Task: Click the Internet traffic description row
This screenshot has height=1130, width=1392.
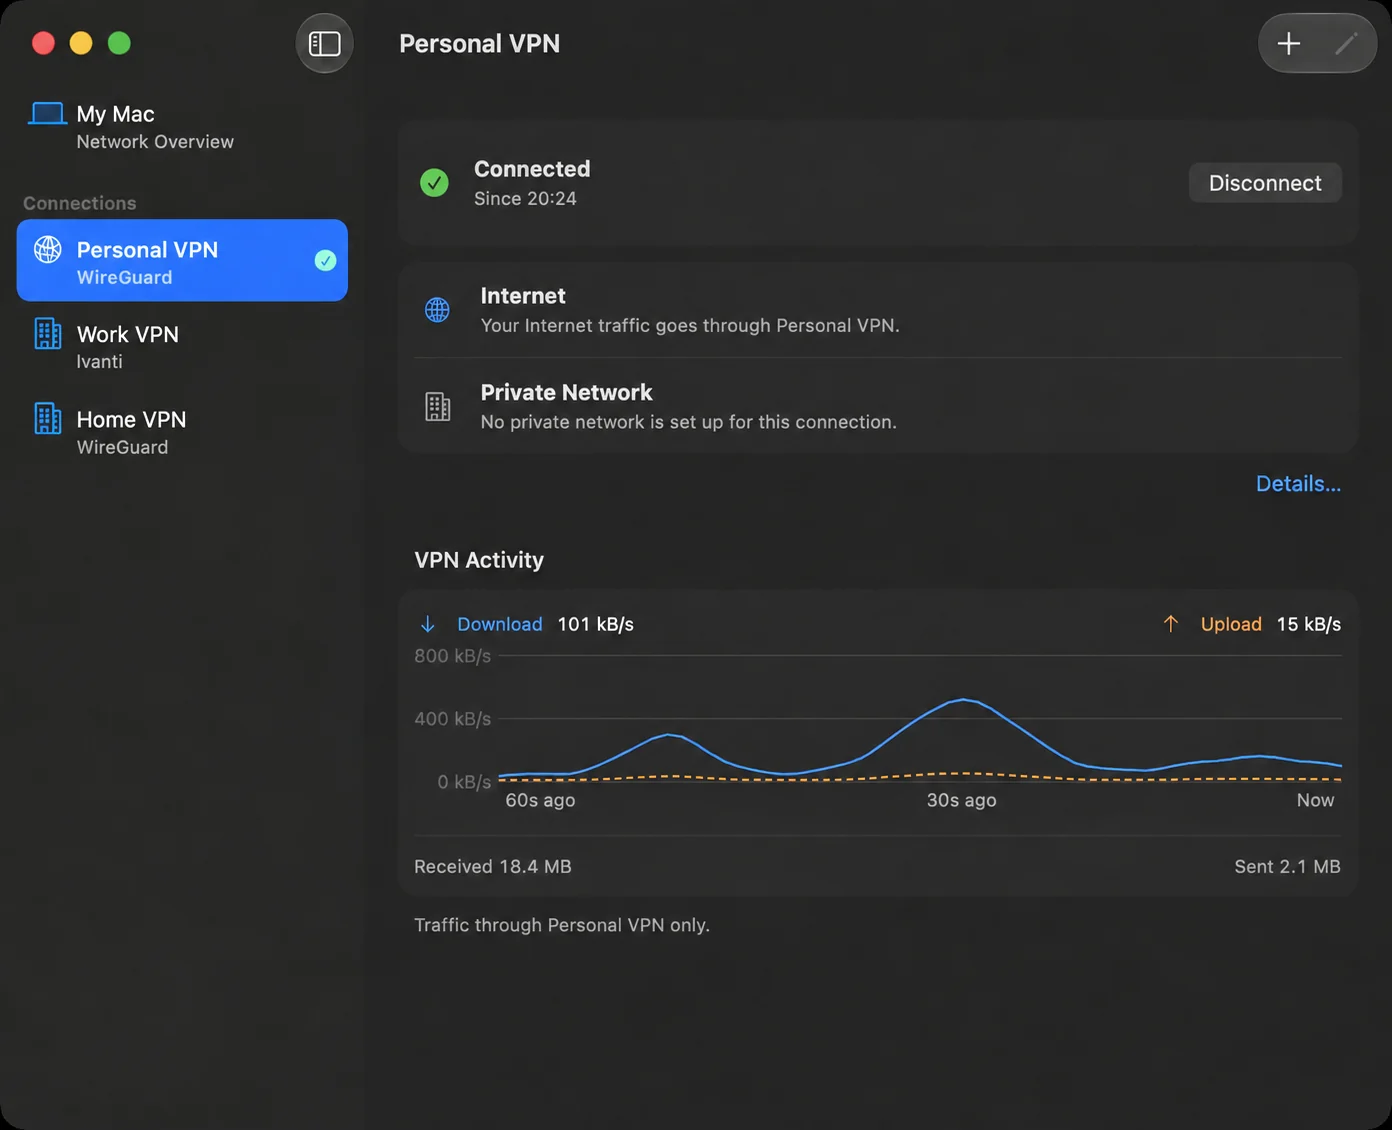Action: pyautogui.click(x=878, y=310)
